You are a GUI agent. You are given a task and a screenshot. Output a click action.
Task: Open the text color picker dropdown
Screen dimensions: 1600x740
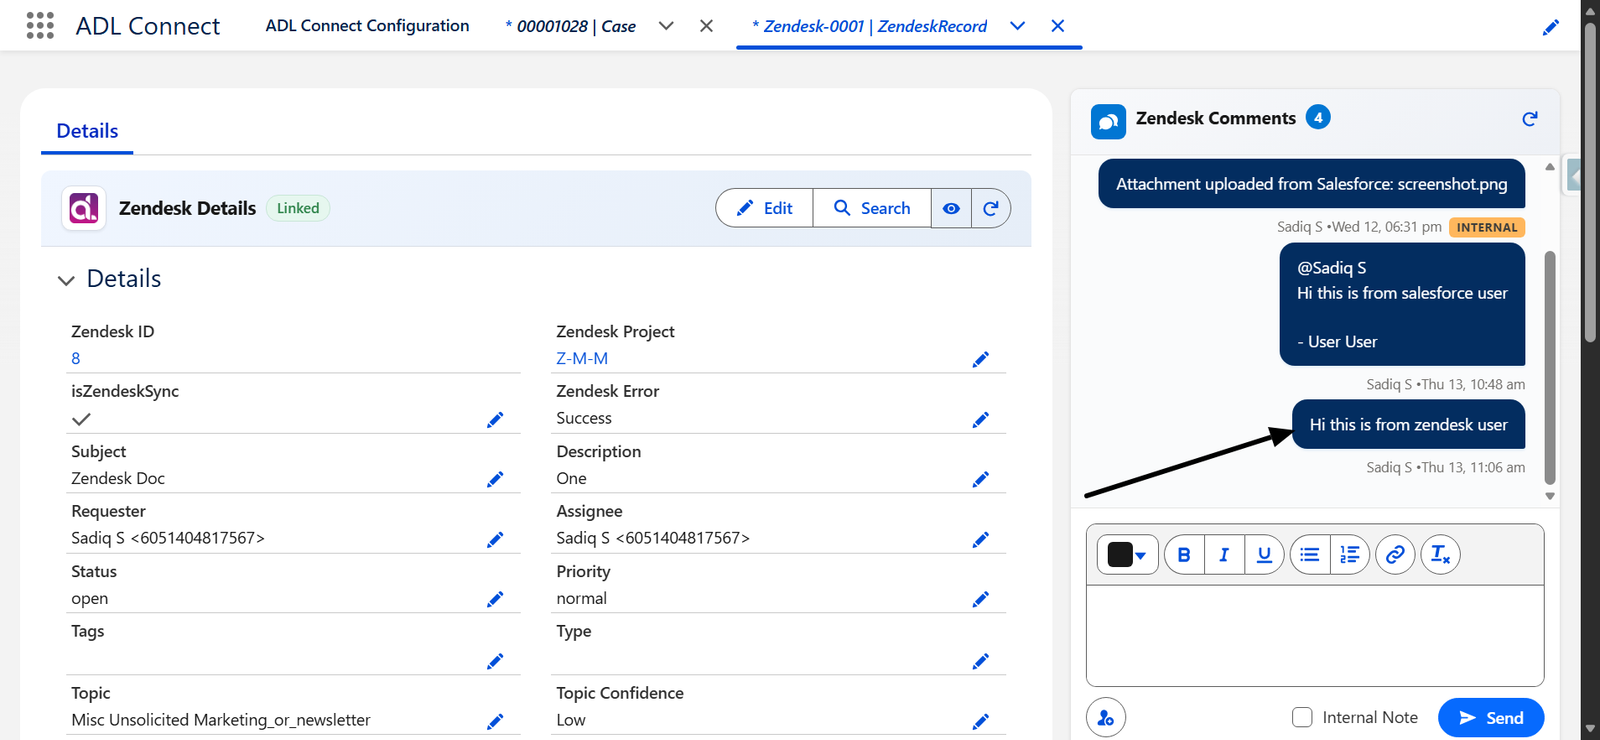tap(1127, 554)
